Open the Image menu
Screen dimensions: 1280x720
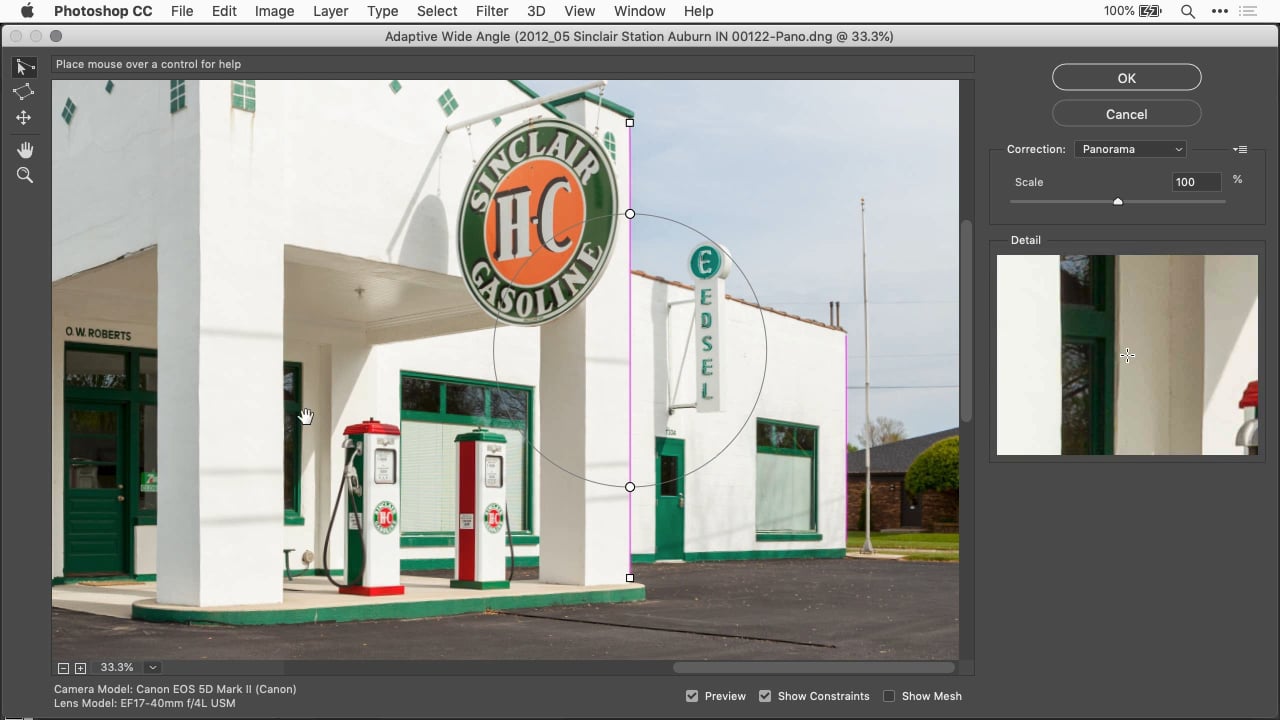point(274,11)
